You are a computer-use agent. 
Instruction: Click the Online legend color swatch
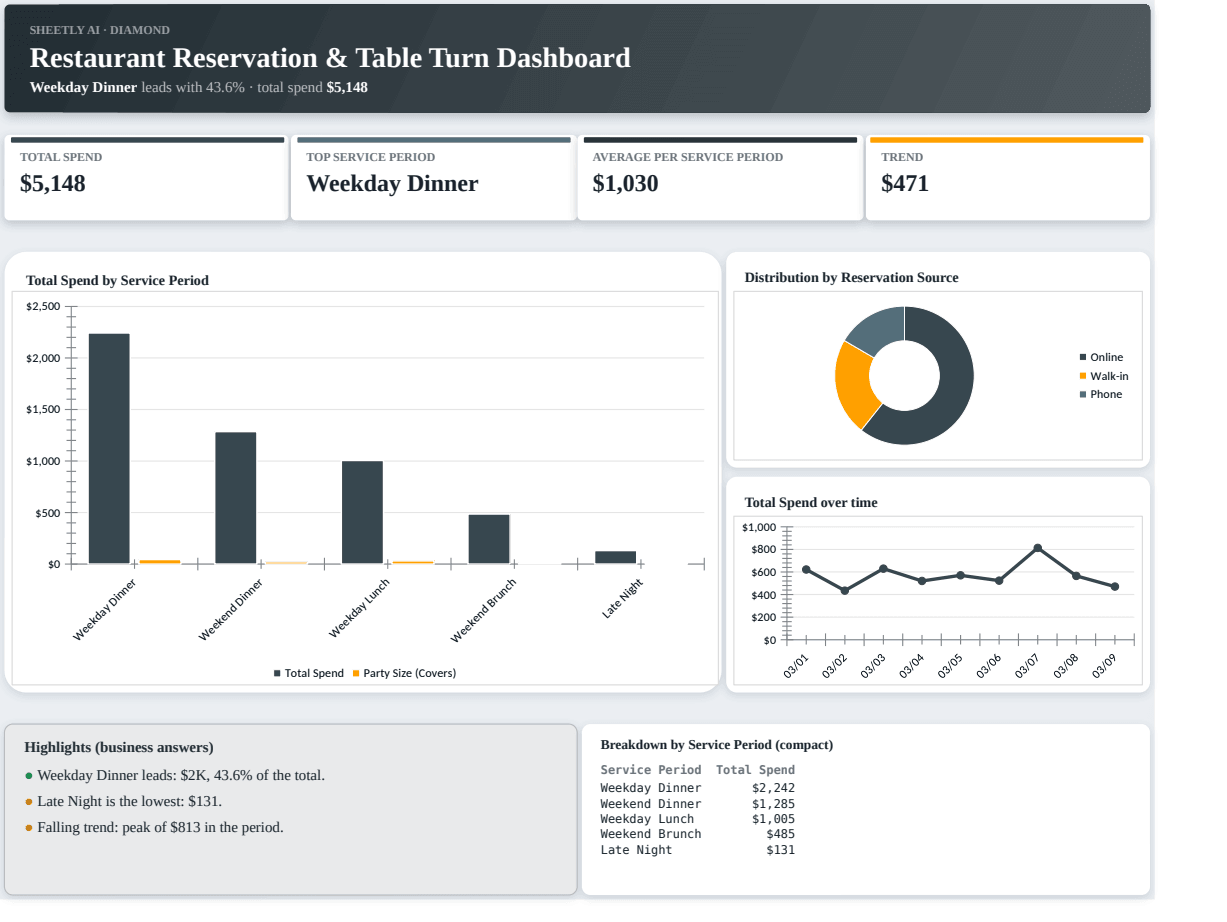[1083, 357]
